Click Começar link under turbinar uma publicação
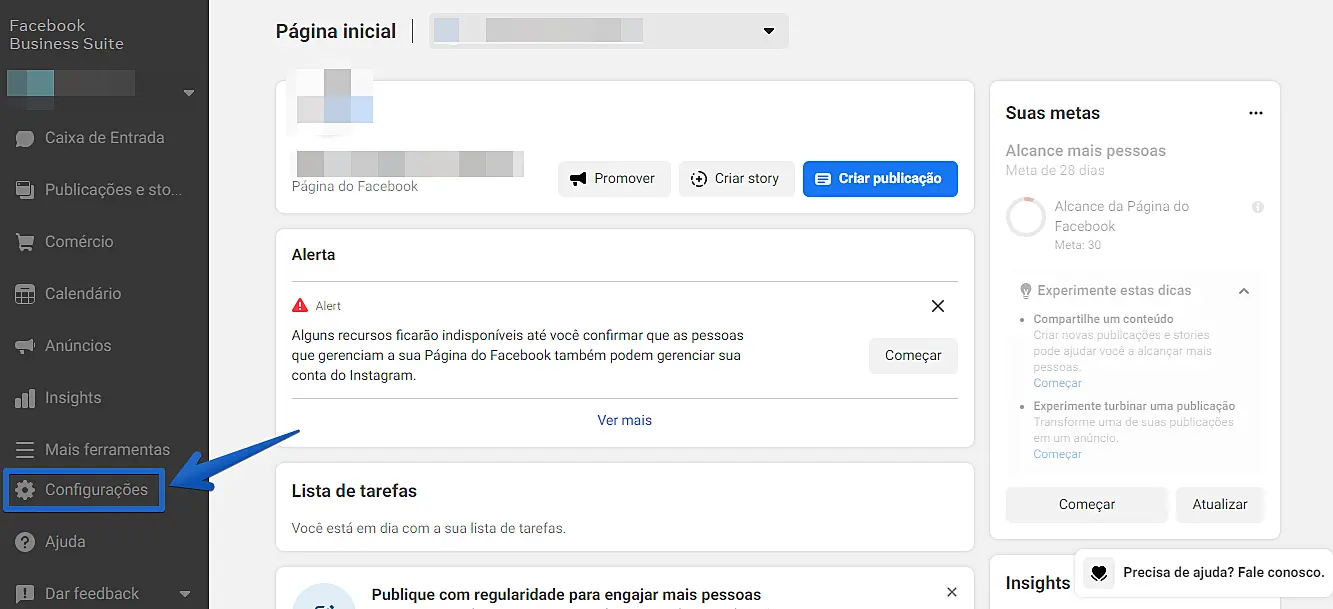The height and width of the screenshot is (609, 1333). click(1057, 454)
